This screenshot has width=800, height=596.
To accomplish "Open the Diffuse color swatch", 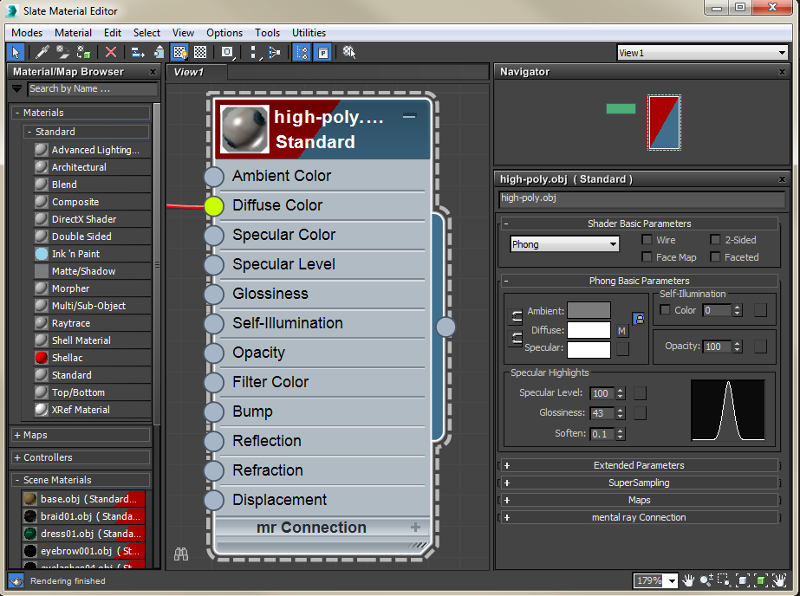I will click(x=589, y=330).
